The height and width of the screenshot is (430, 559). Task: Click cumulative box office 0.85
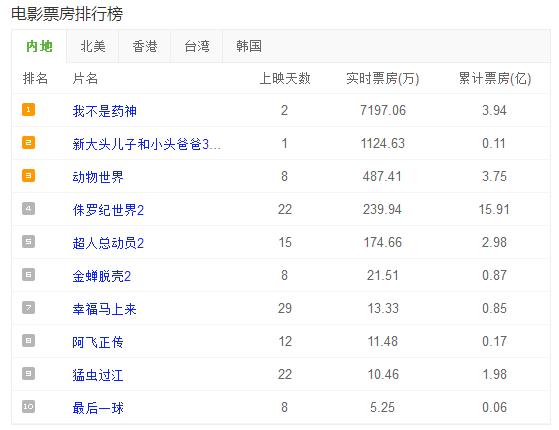pos(494,308)
